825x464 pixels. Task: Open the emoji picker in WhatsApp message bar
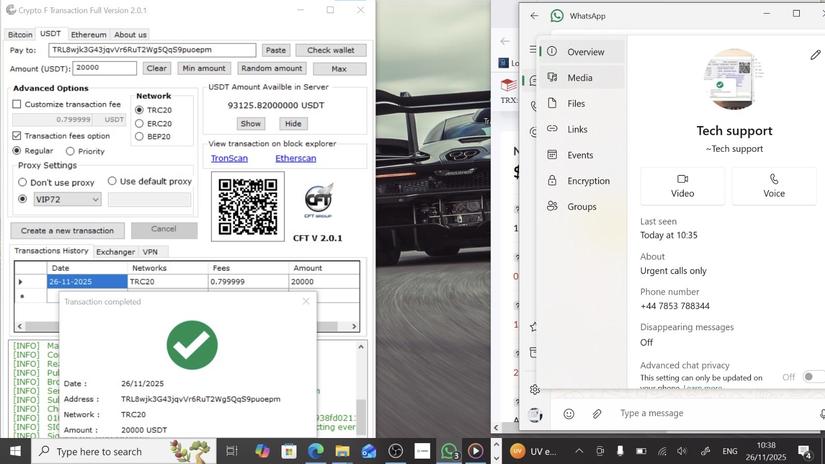569,413
